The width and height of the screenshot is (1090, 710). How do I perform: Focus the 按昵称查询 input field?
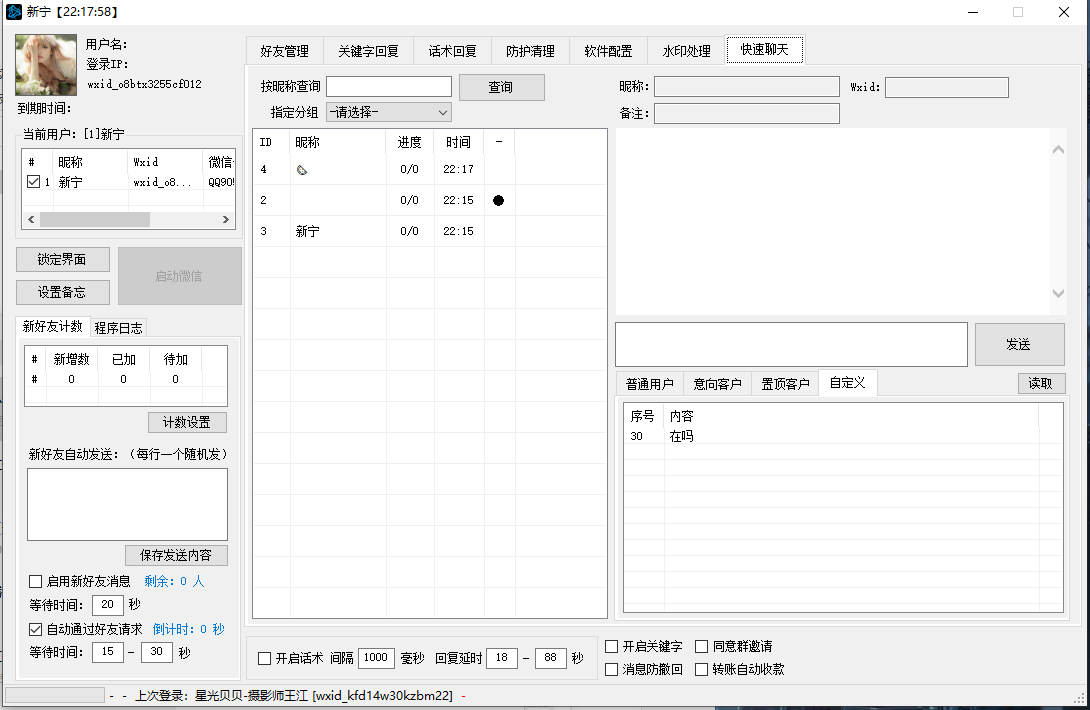(x=388, y=87)
